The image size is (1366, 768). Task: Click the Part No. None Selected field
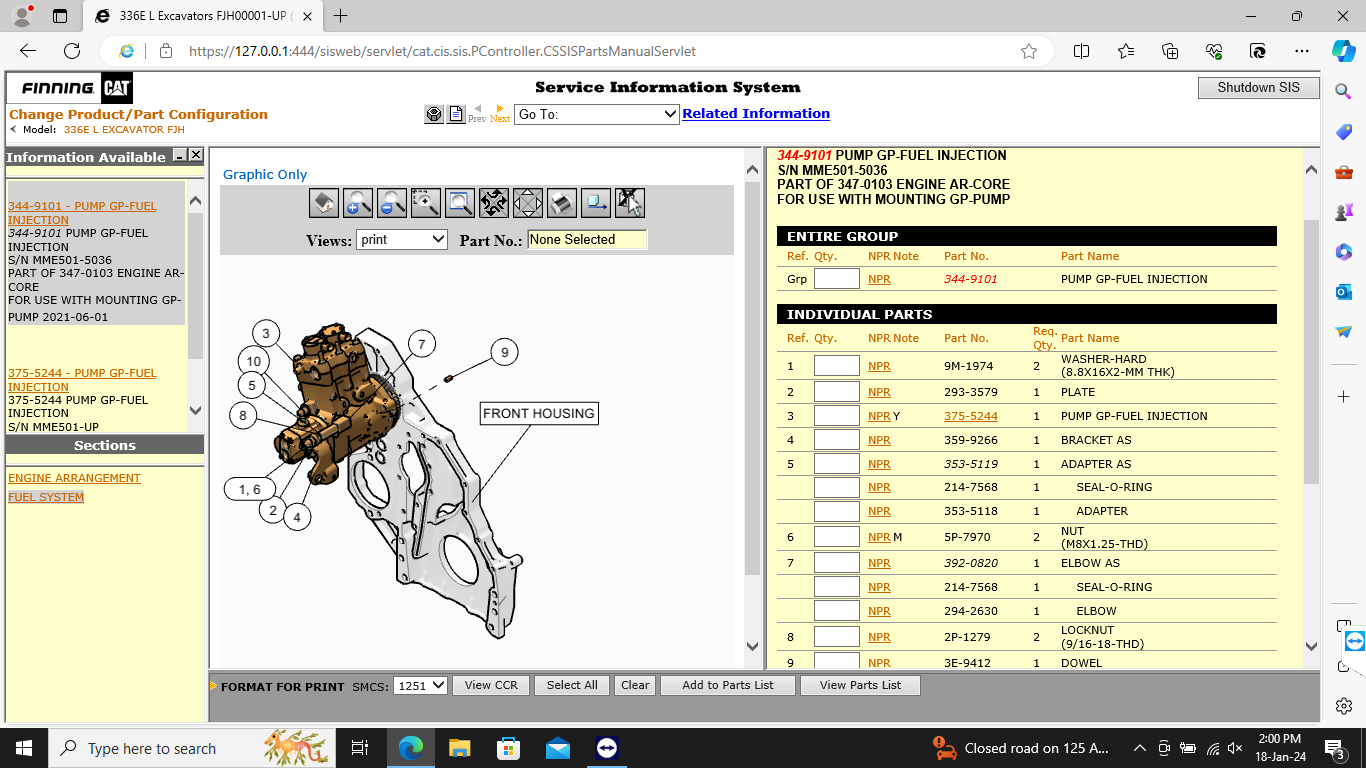[587, 240]
